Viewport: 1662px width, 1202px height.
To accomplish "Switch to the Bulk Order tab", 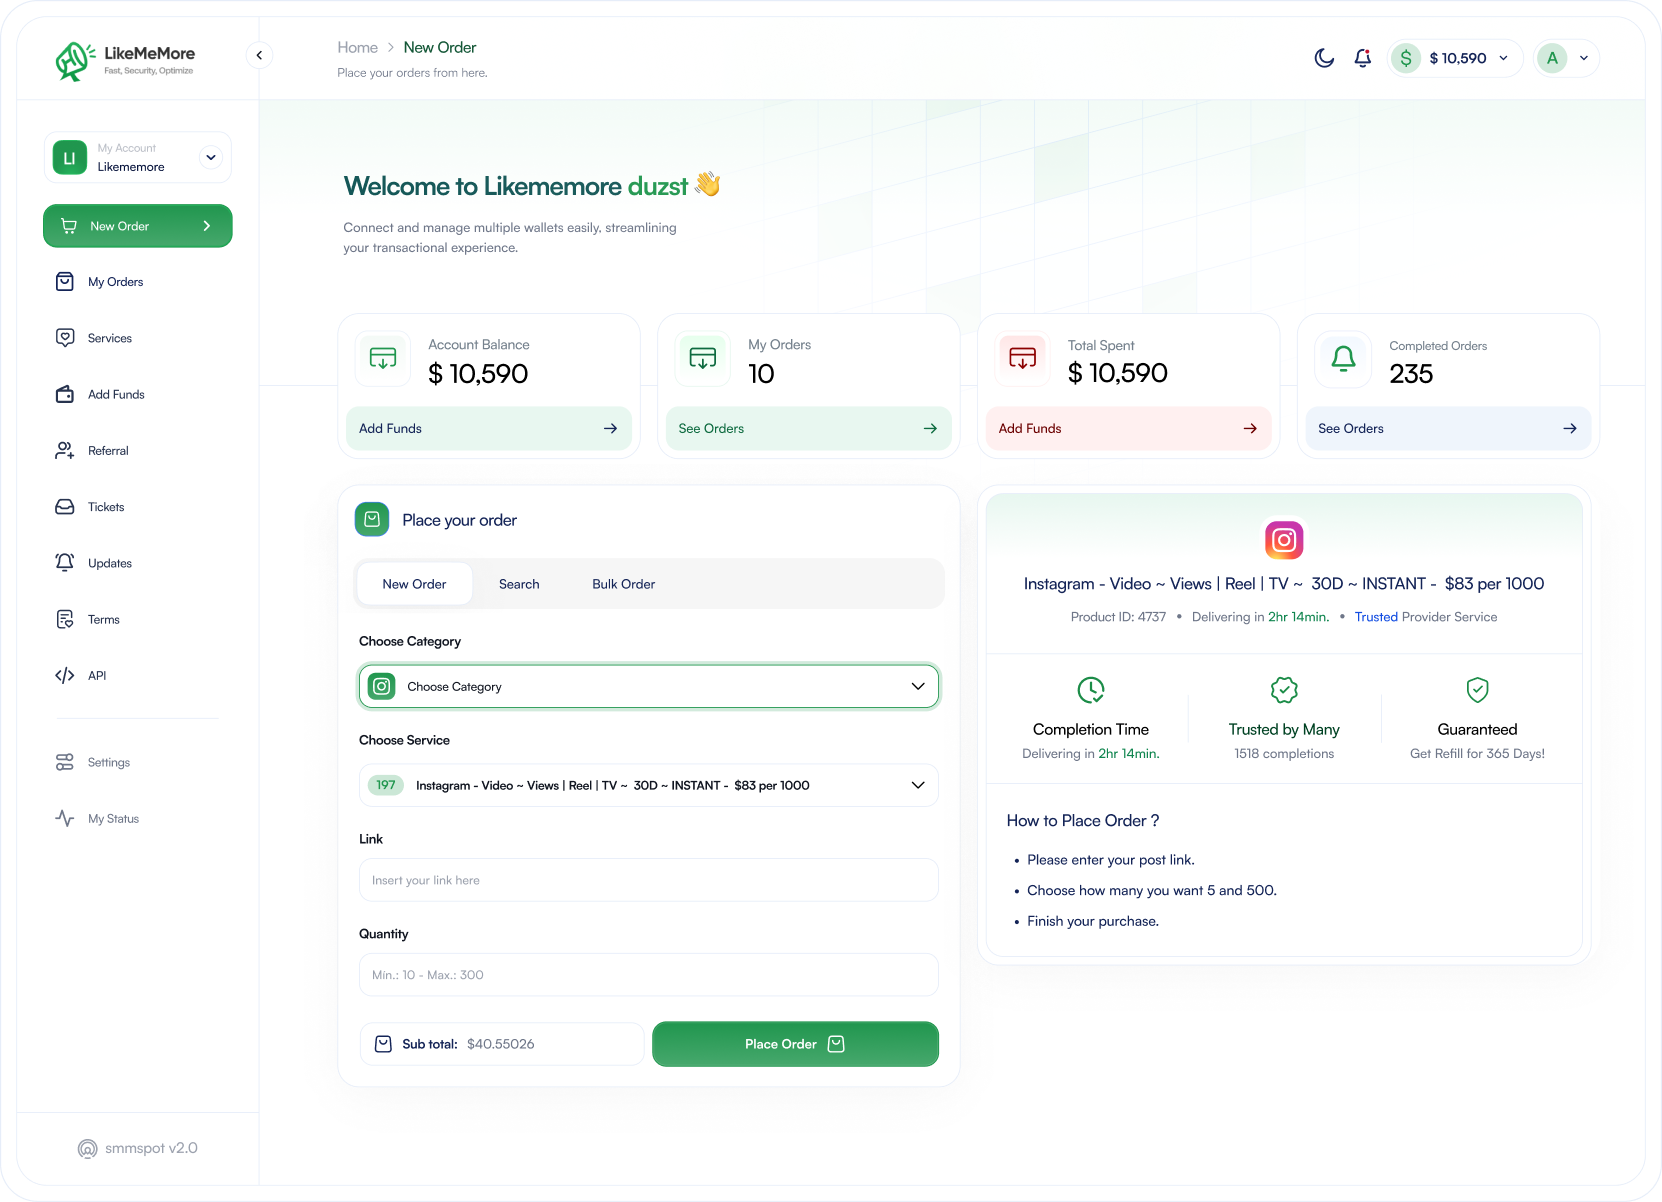I will [623, 584].
